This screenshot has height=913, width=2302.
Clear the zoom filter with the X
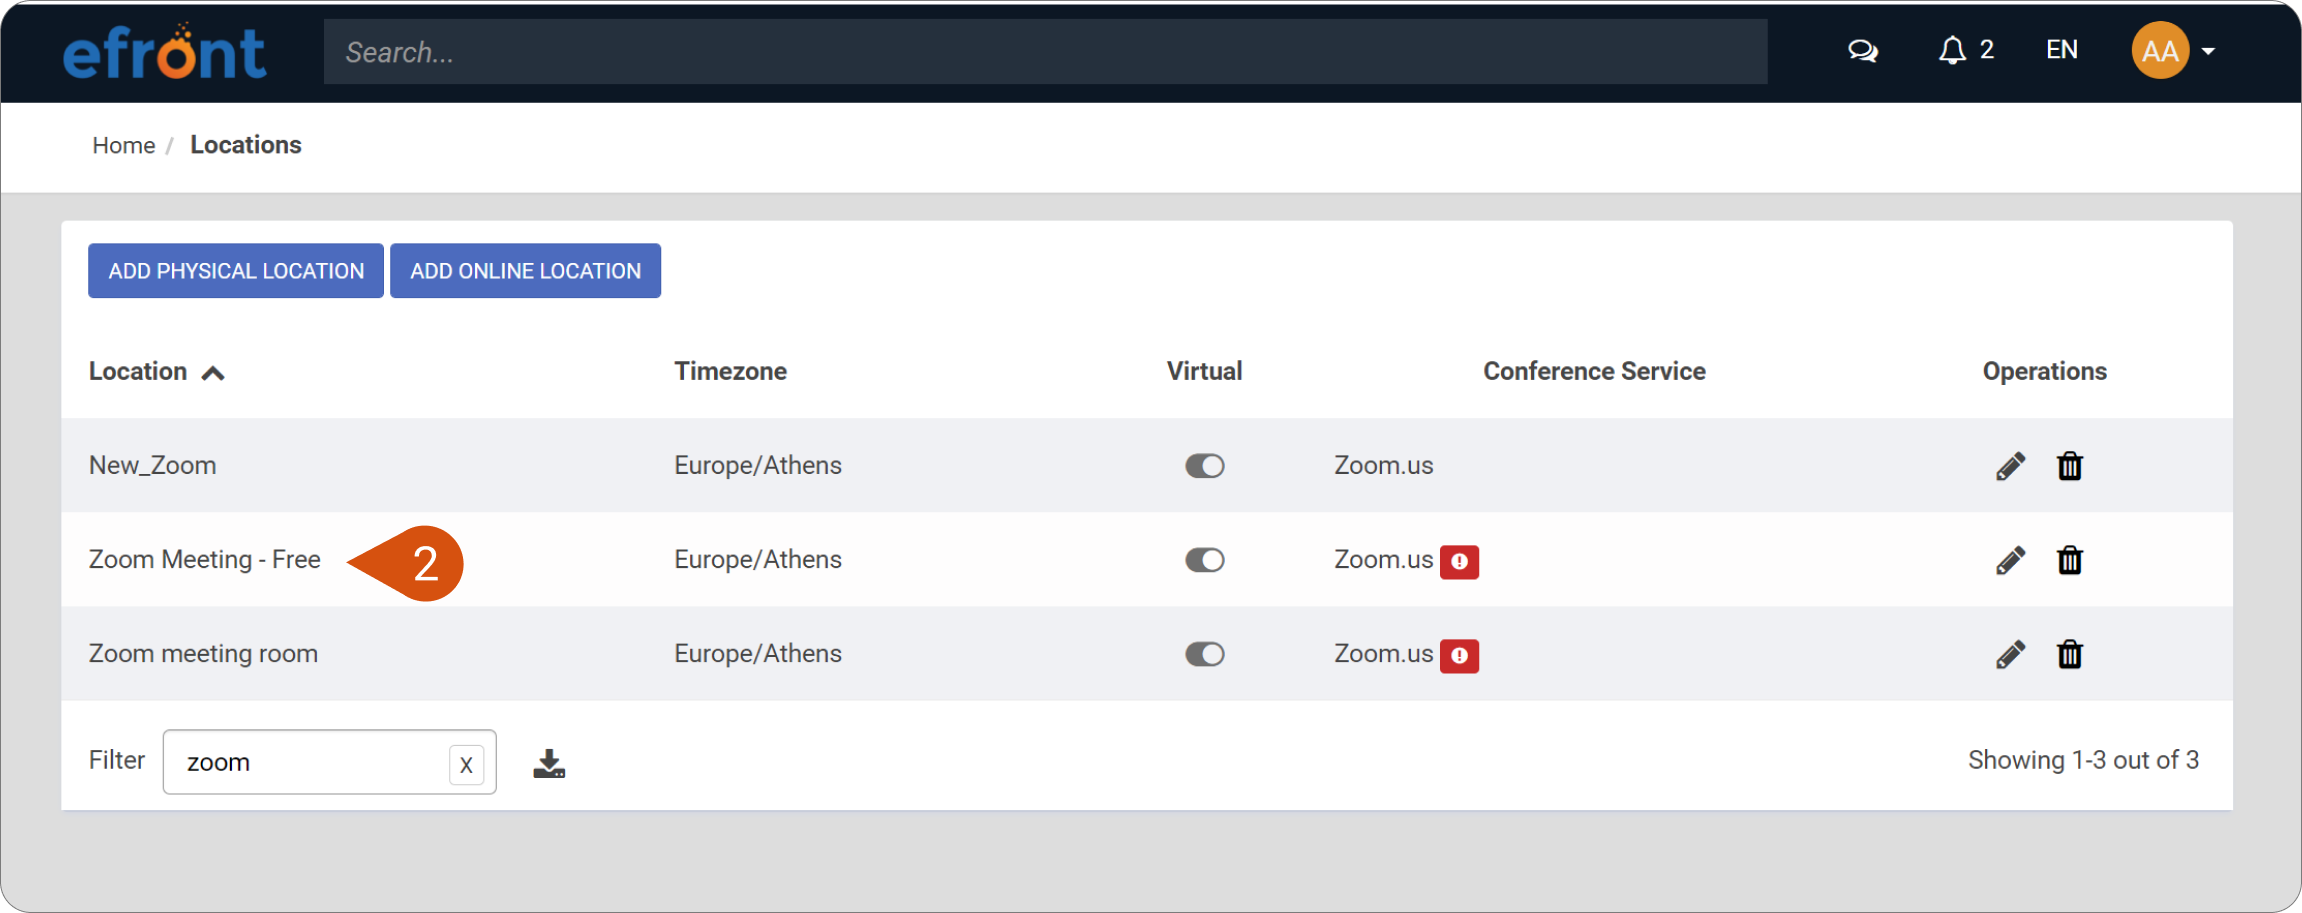(x=466, y=762)
